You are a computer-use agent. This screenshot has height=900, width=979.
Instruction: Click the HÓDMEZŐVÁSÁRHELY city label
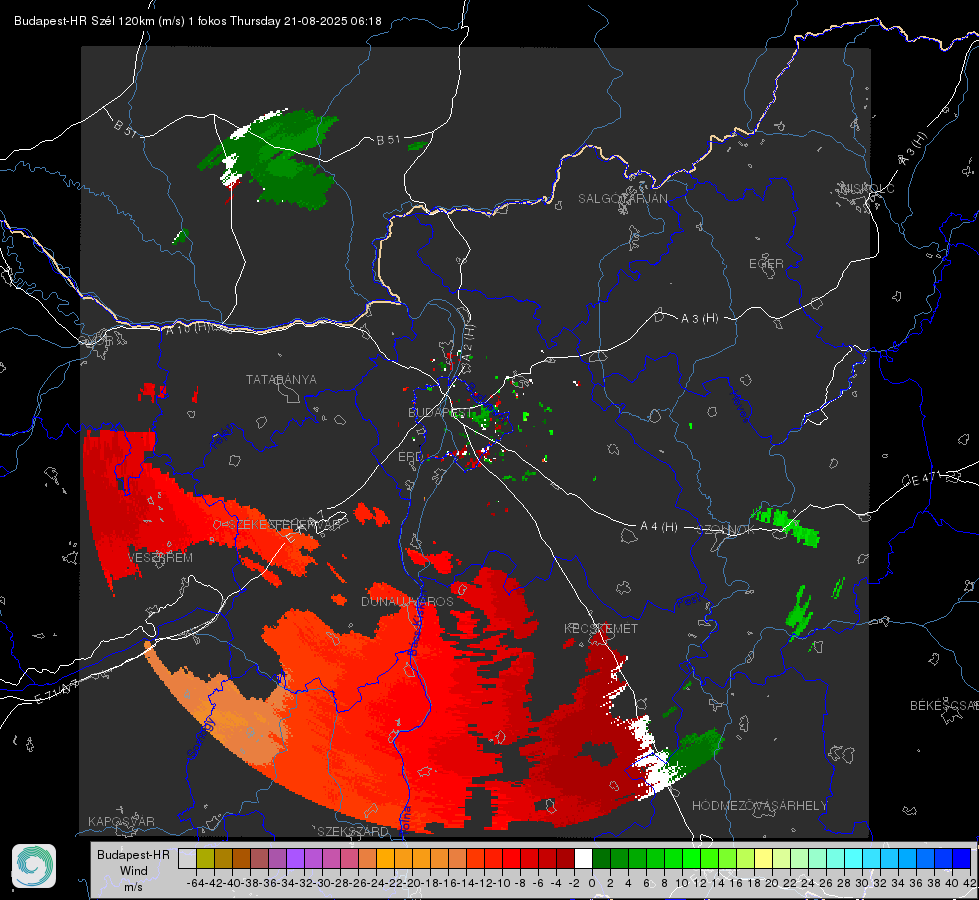tap(759, 806)
